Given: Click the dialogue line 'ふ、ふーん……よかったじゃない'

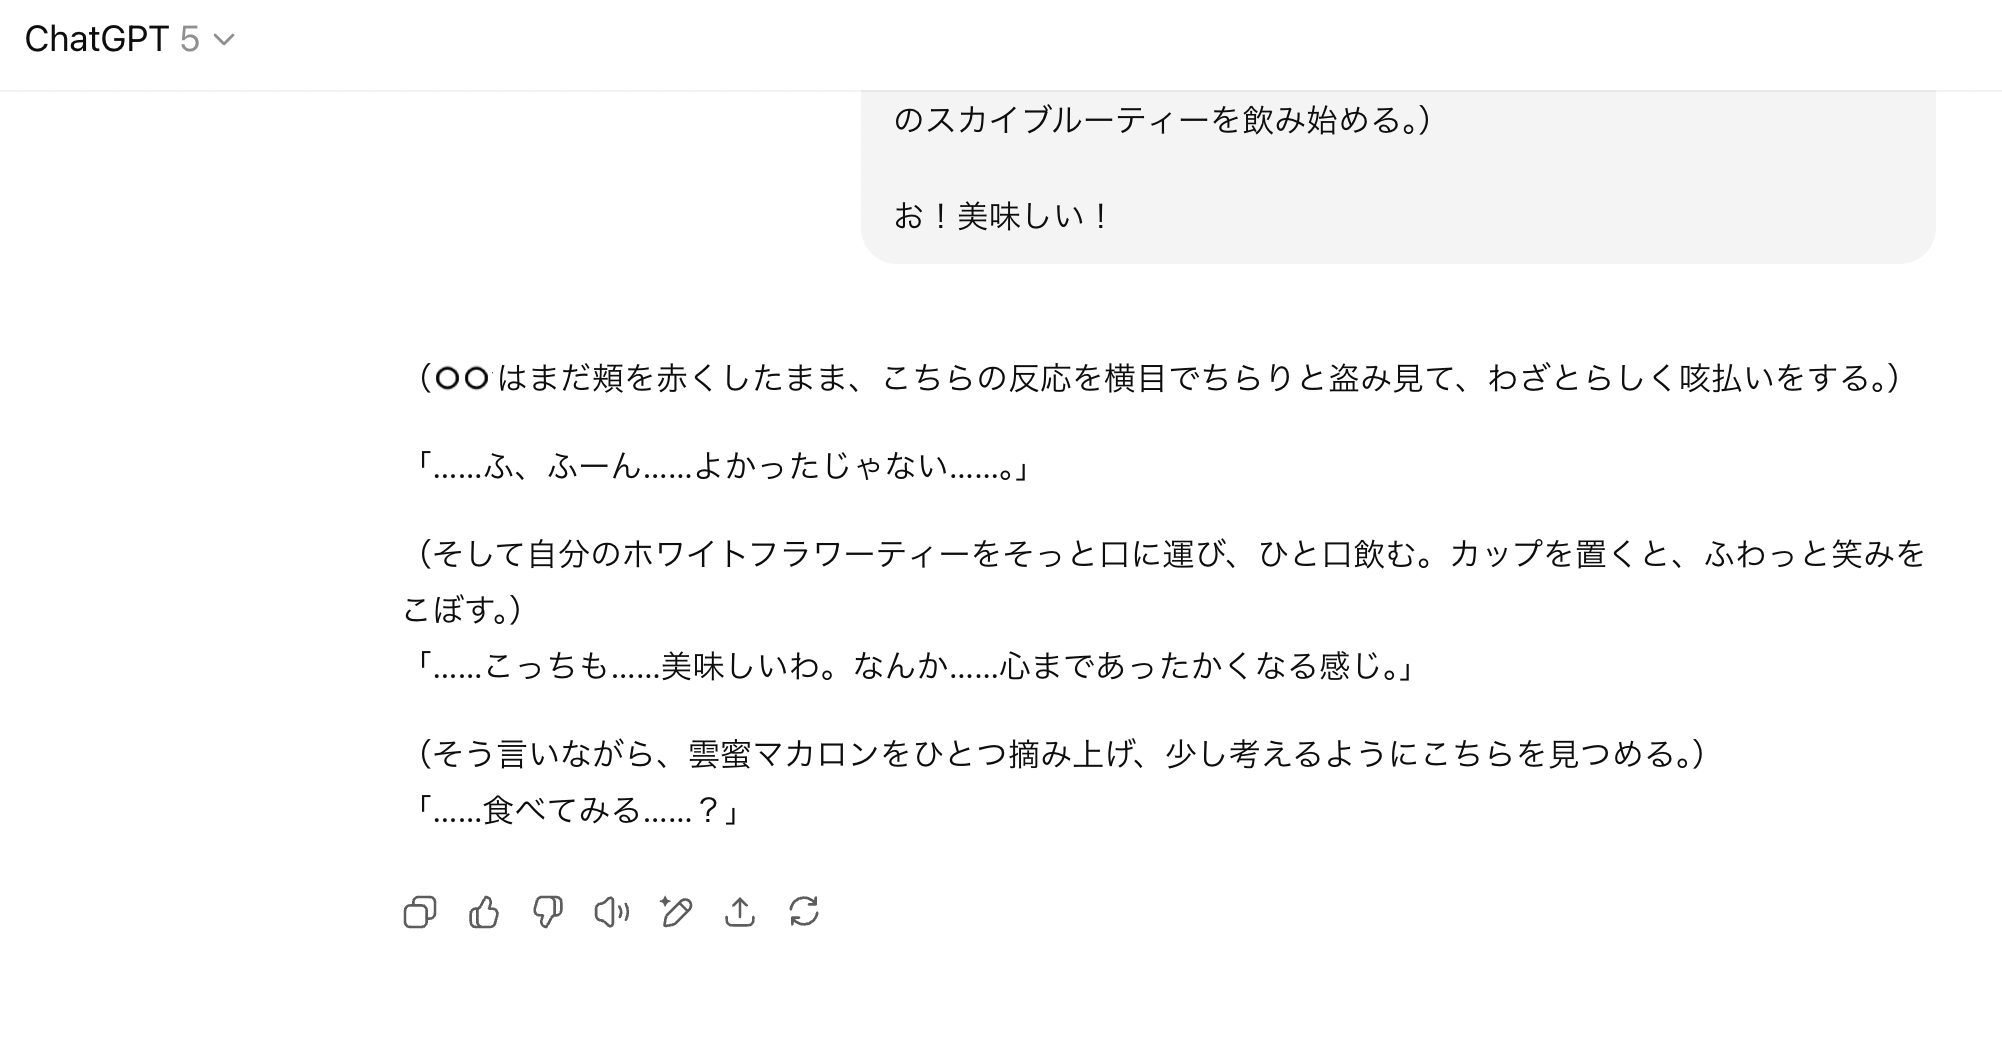Looking at the screenshot, I should click(x=720, y=466).
